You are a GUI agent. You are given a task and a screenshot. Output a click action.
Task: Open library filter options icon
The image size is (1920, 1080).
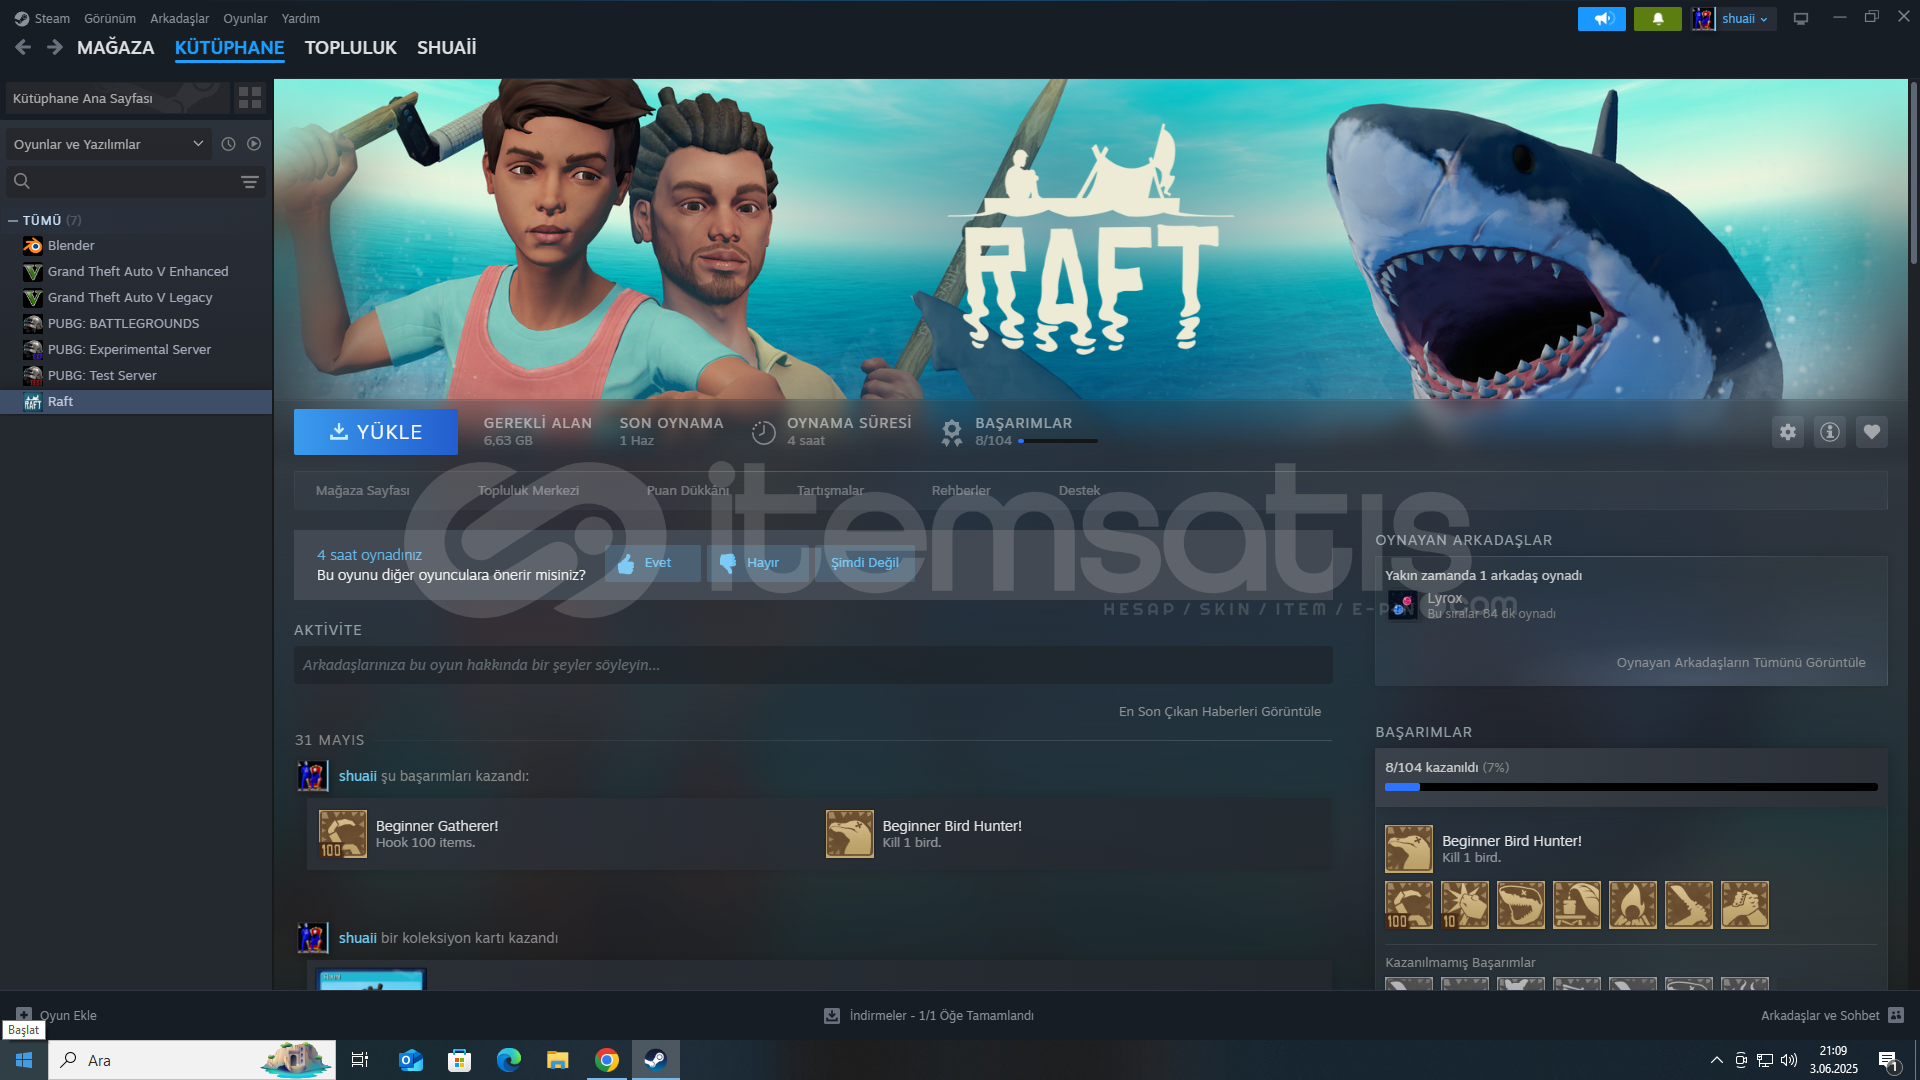pos(249,181)
